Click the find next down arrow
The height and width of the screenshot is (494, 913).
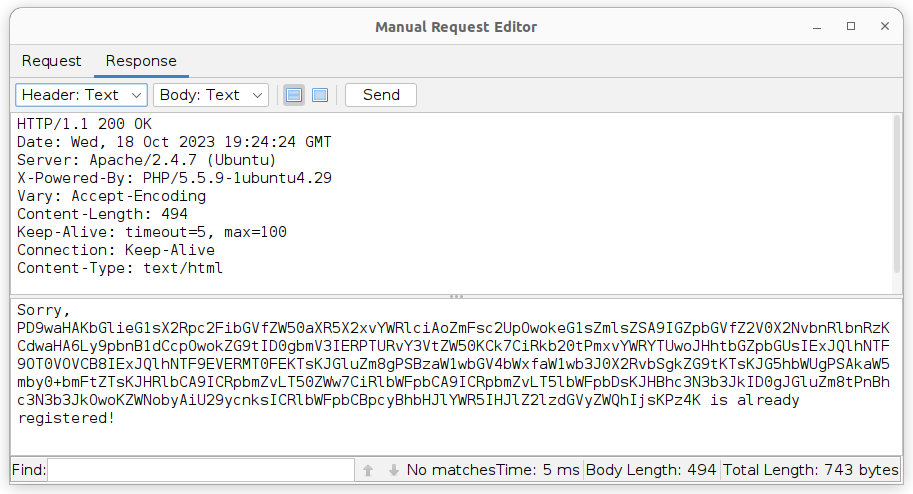coord(393,470)
